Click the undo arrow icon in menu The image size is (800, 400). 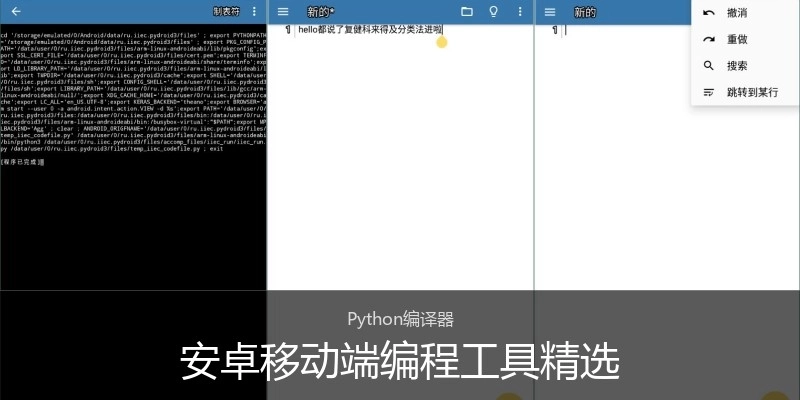click(x=709, y=13)
